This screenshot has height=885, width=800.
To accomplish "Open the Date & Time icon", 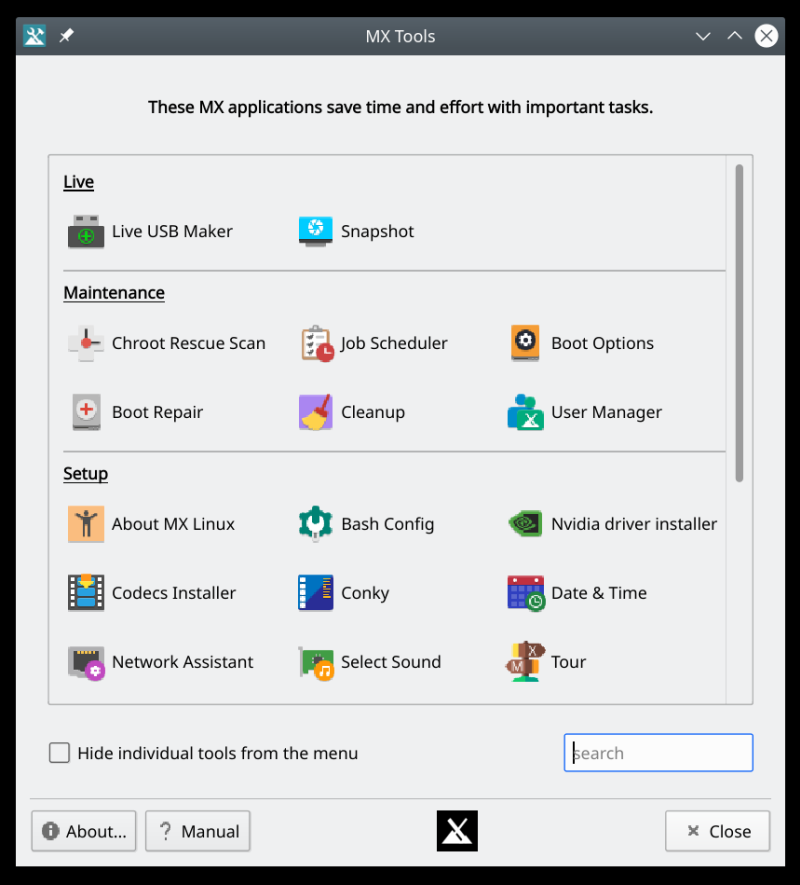I will tap(525, 593).
